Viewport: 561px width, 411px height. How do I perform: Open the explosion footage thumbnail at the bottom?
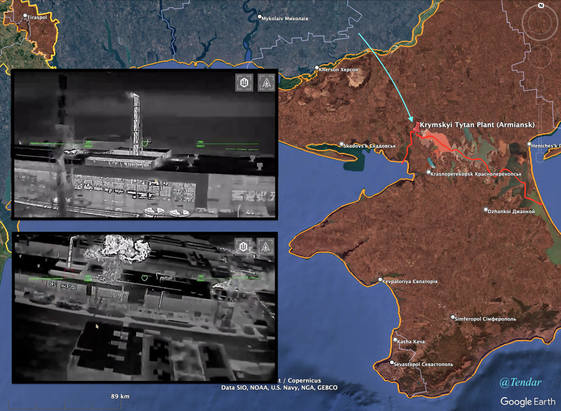pyautogui.click(x=145, y=308)
